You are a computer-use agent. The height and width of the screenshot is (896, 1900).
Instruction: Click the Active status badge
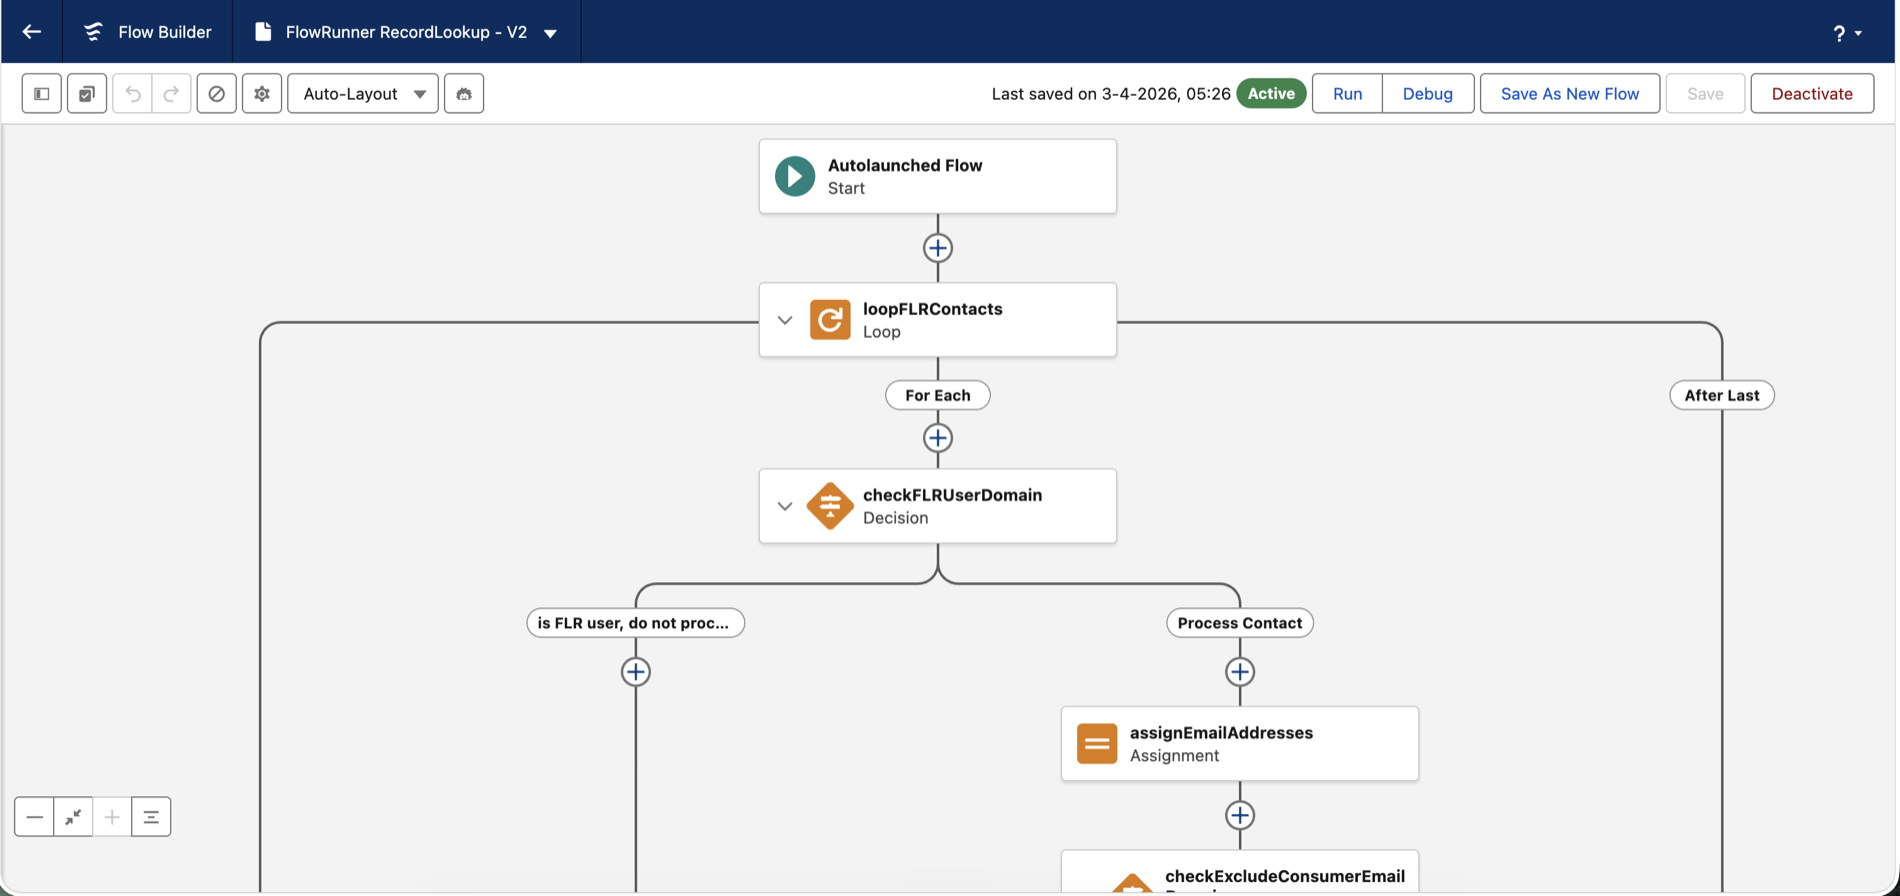[x=1271, y=93]
